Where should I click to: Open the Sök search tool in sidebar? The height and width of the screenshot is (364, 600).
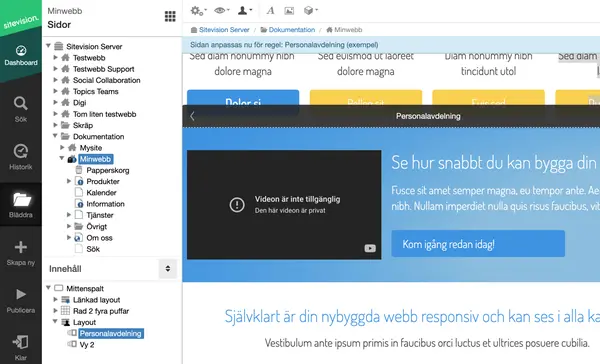[21, 109]
